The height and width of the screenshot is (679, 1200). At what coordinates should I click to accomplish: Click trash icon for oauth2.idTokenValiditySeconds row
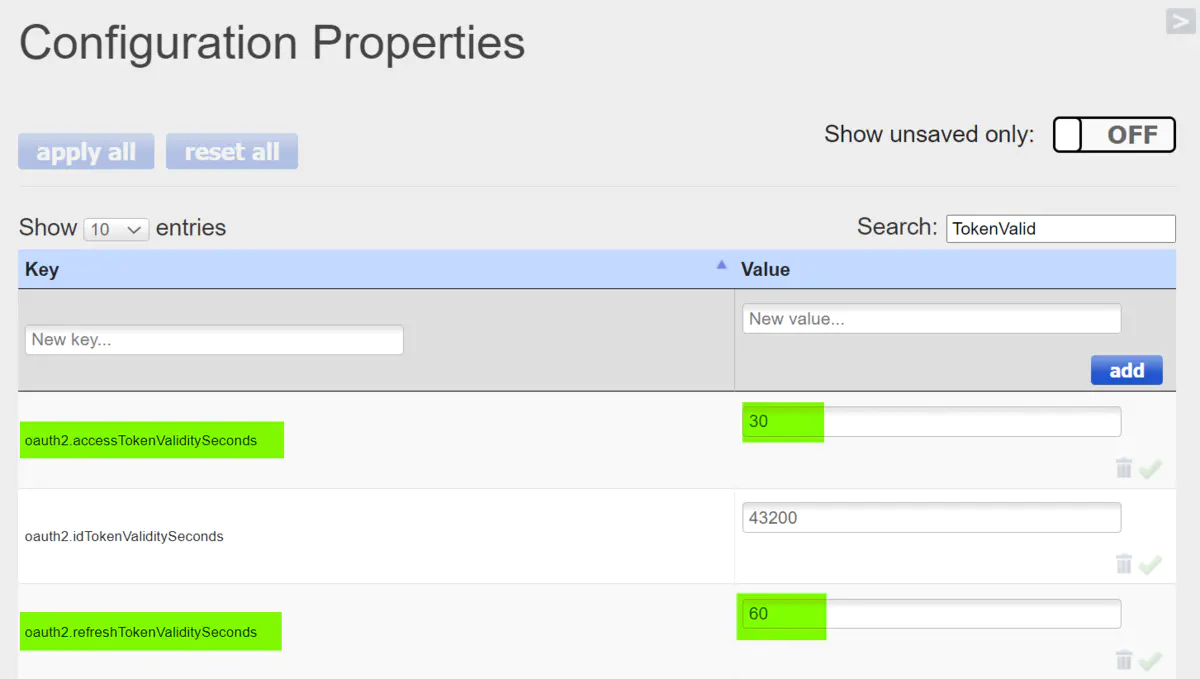pyautogui.click(x=1124, y=564)
